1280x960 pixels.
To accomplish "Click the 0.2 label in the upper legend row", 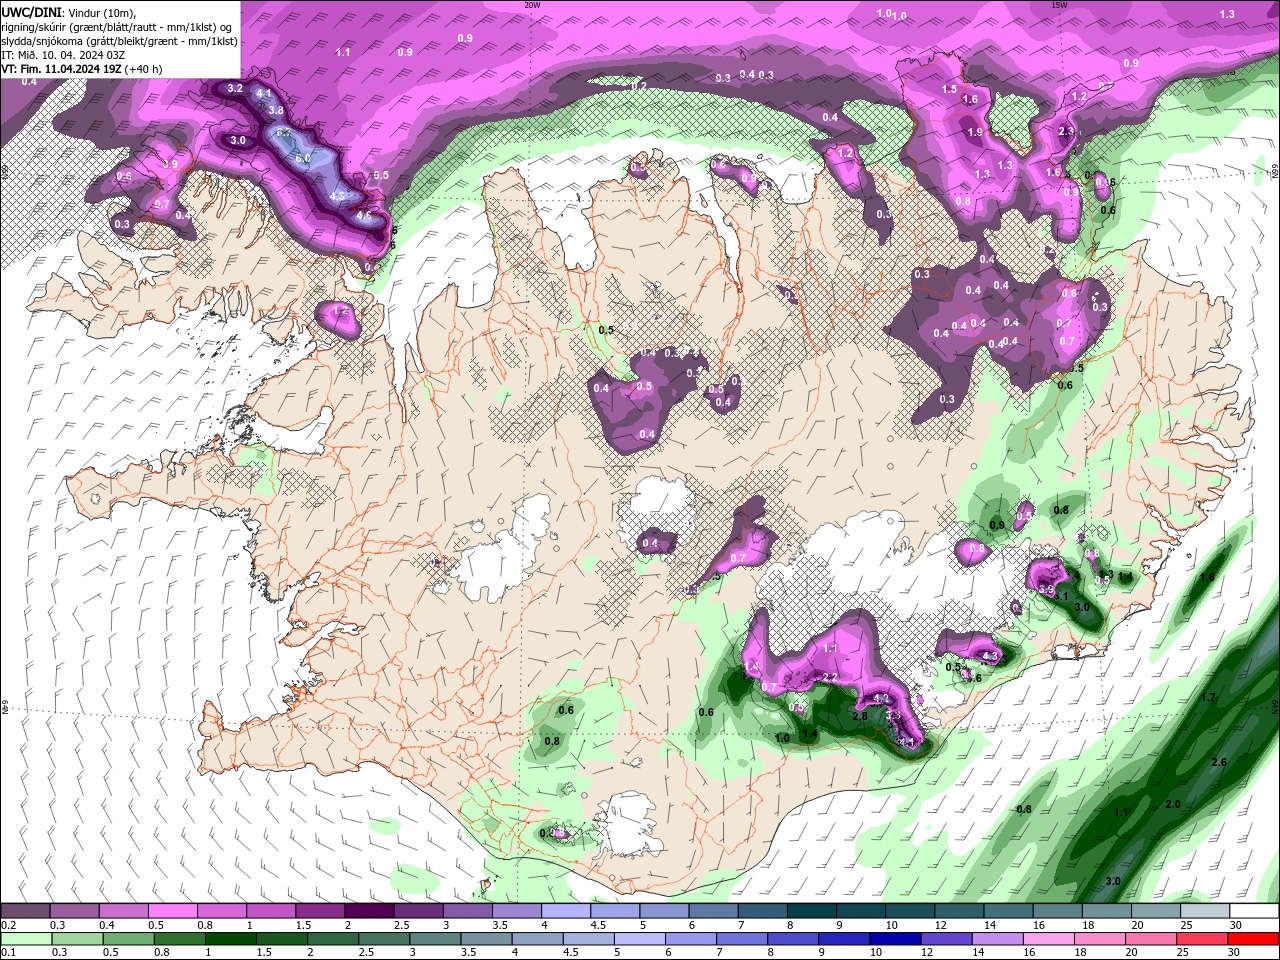I will point(8,925).
